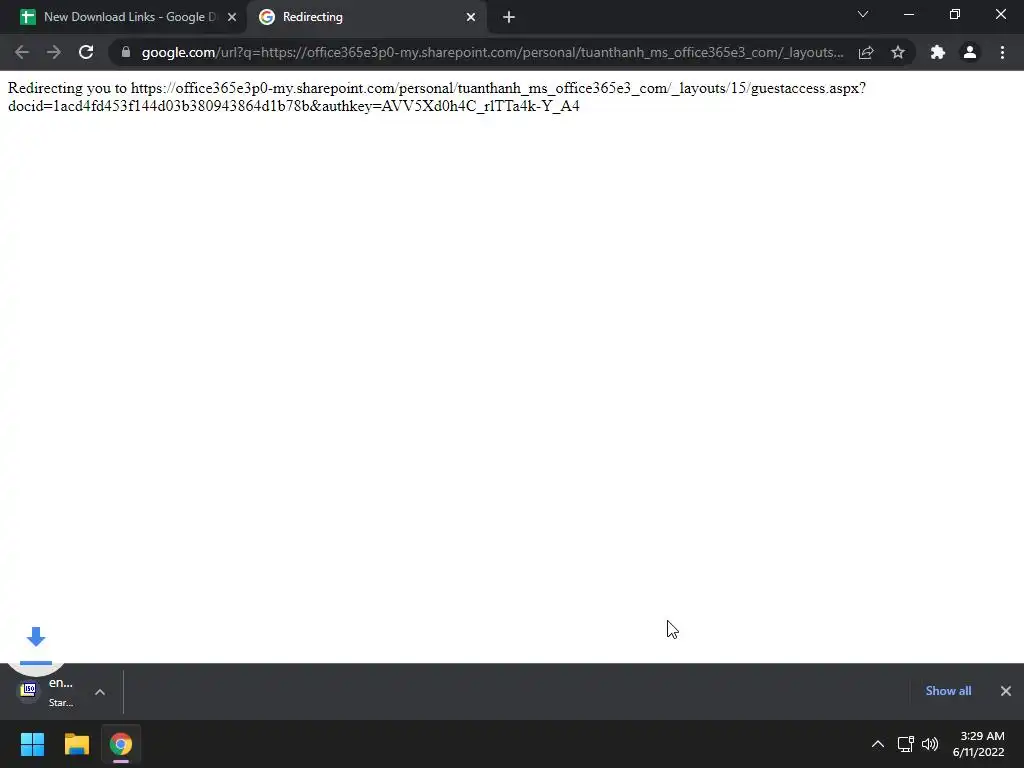Click the redirecting sharepoint URL text

coord(437,97)
